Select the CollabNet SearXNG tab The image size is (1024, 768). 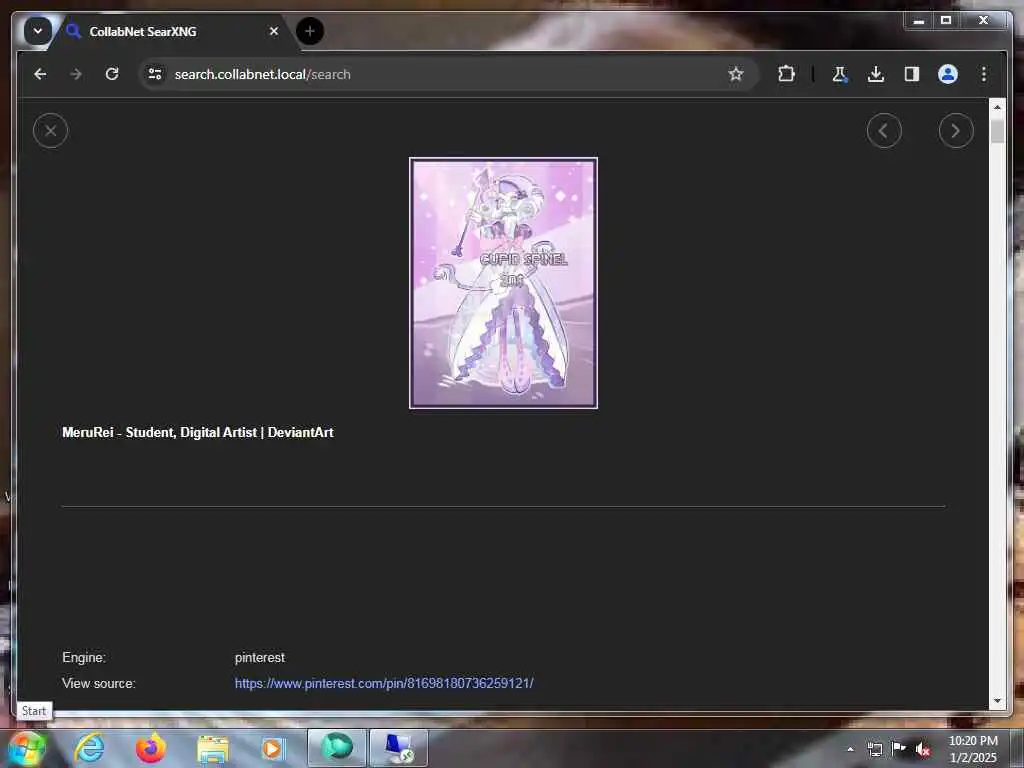(x=171, y=31)
